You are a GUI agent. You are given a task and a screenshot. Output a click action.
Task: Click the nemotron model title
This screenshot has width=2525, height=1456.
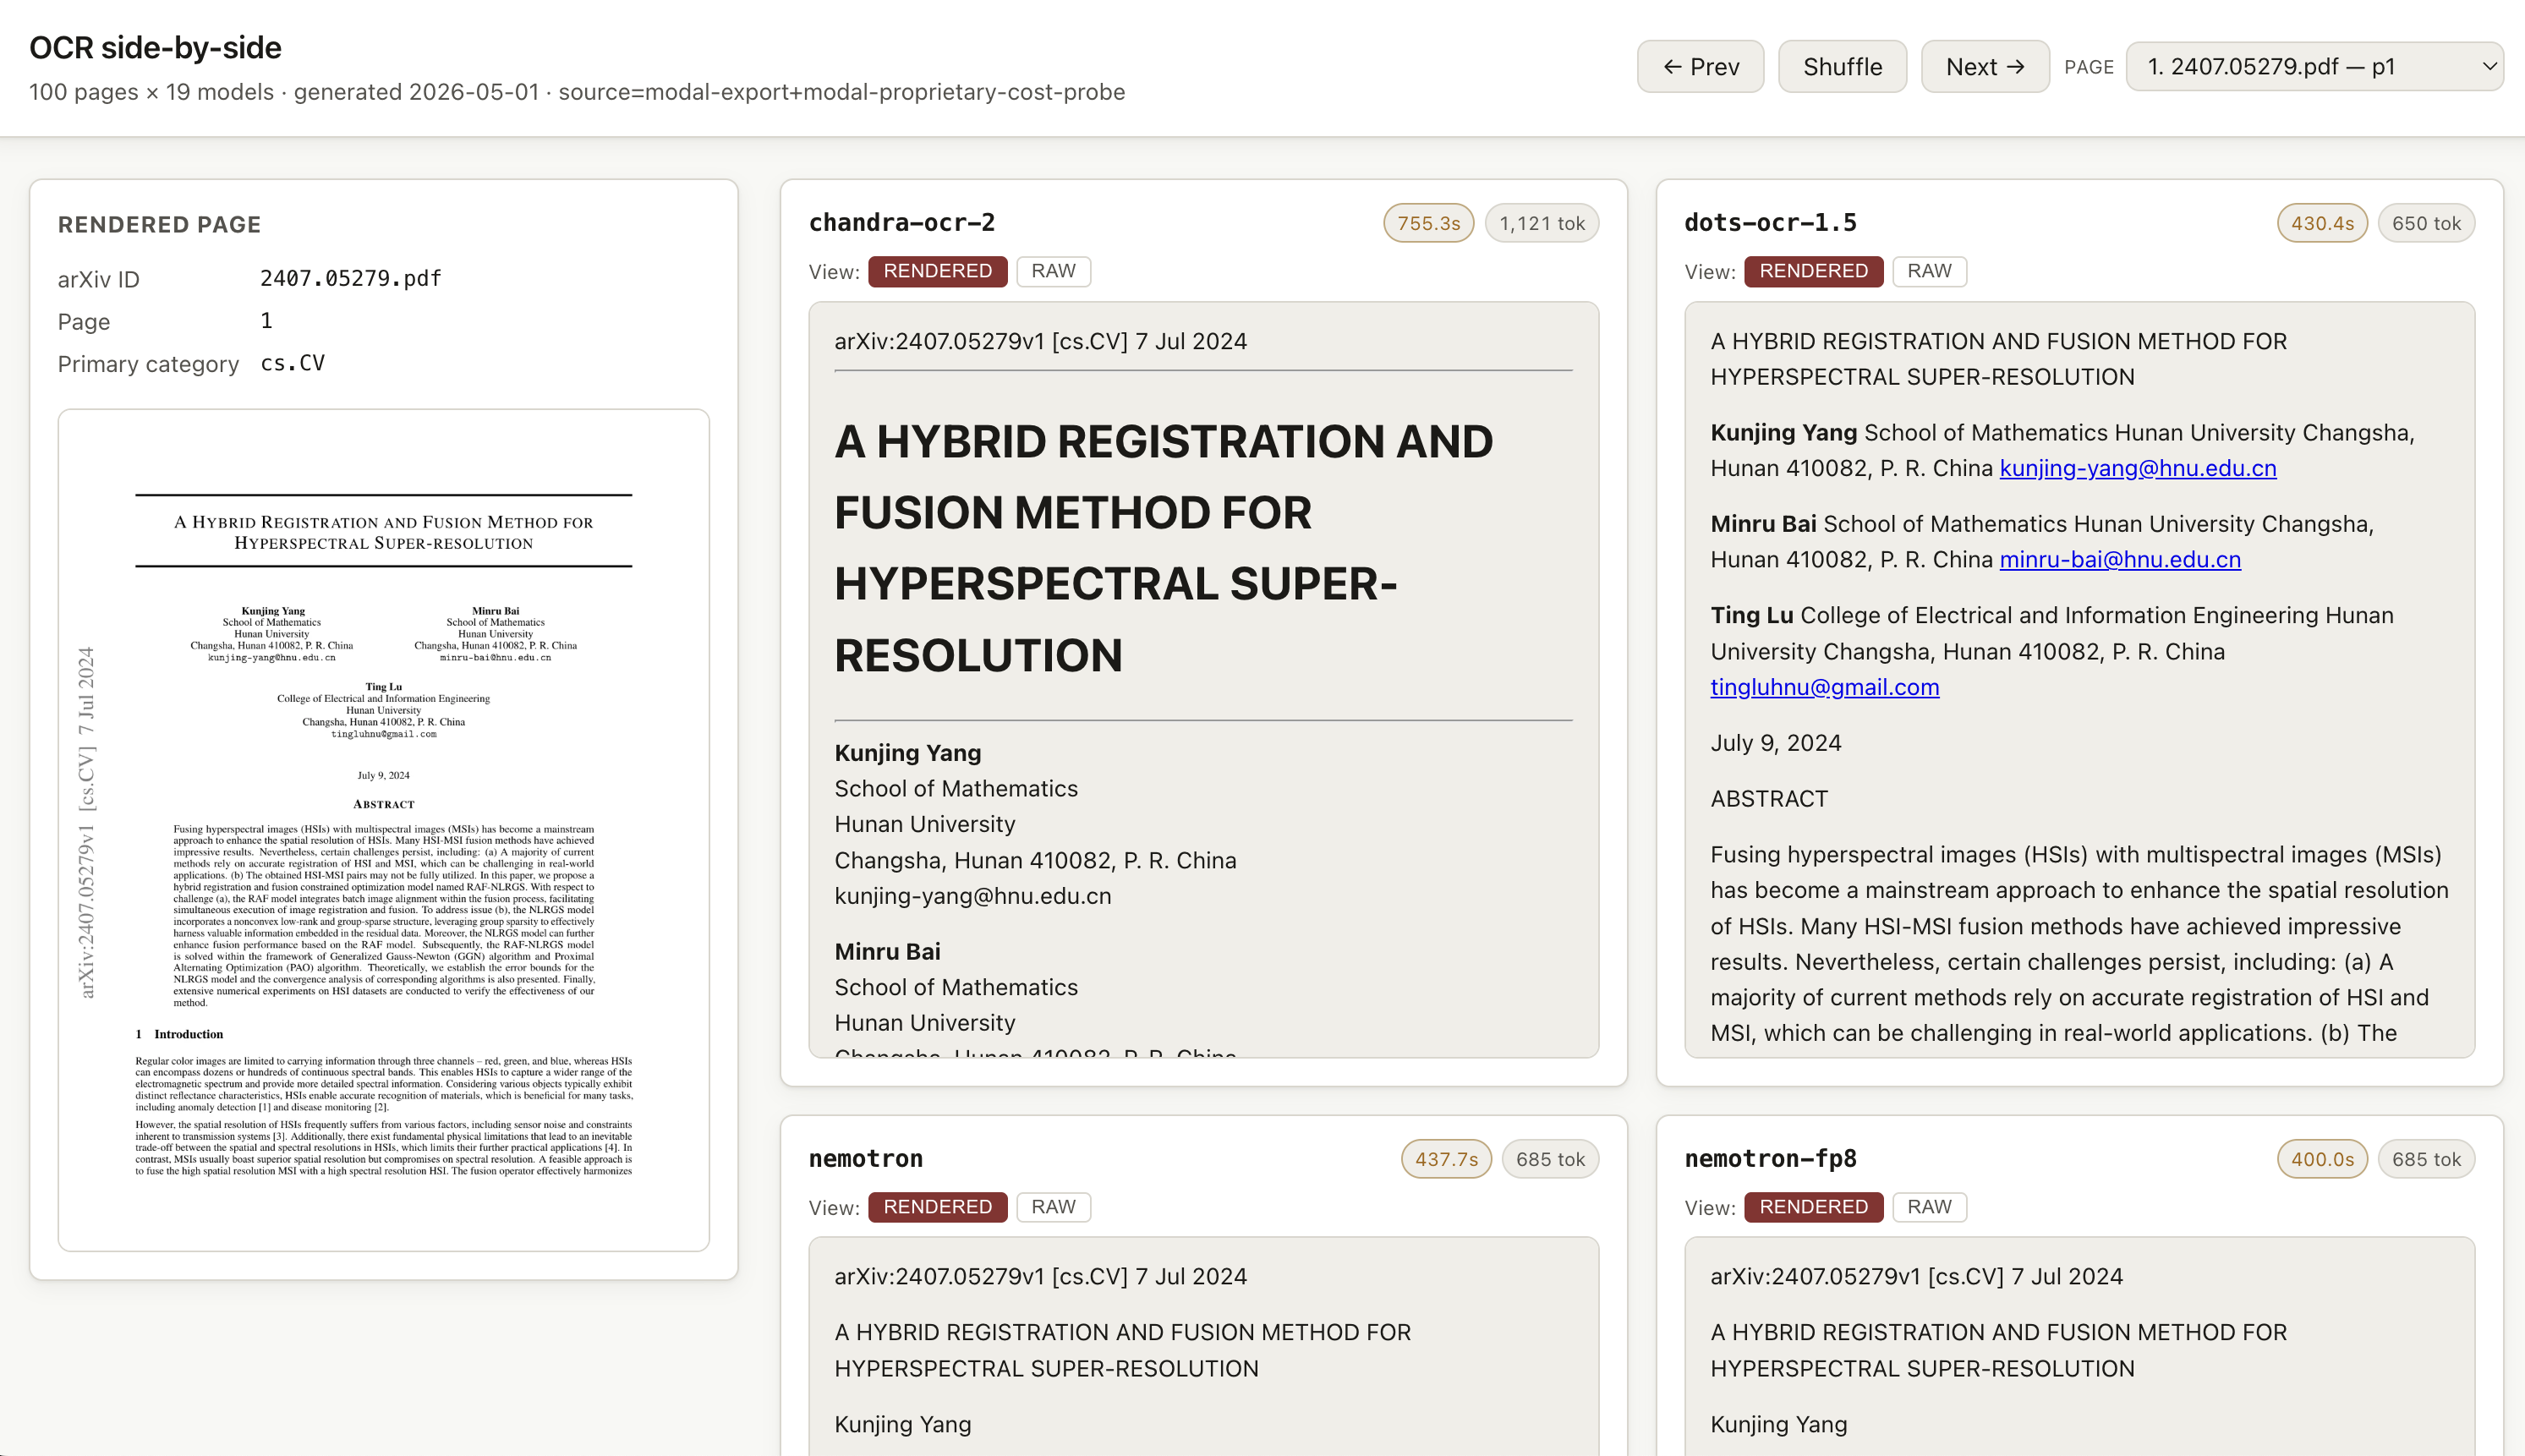coord(866,1158)
